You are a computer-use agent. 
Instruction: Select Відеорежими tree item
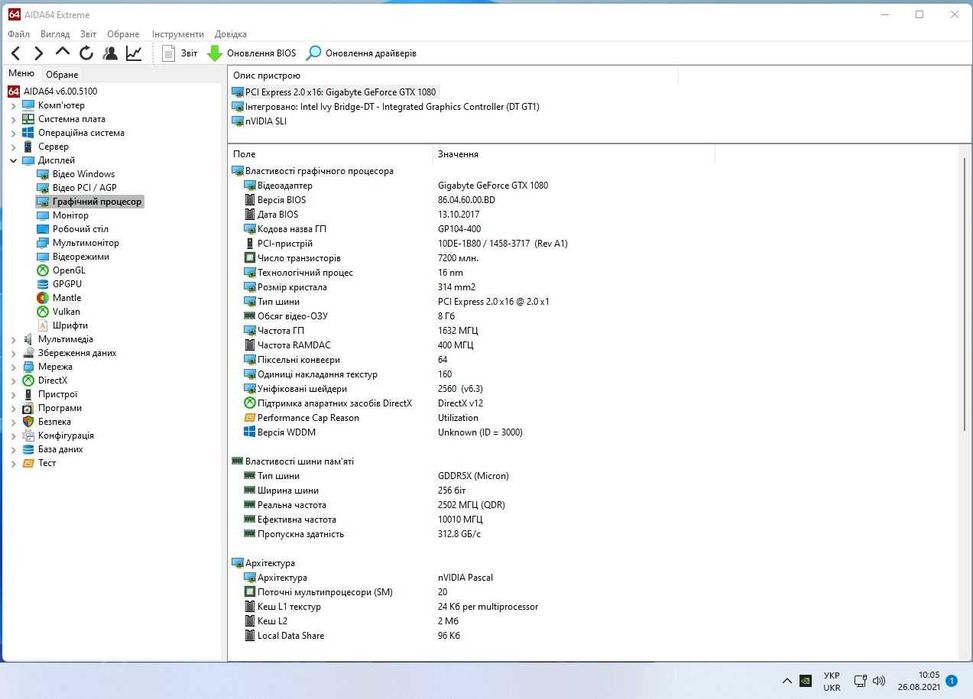point(81,256)
